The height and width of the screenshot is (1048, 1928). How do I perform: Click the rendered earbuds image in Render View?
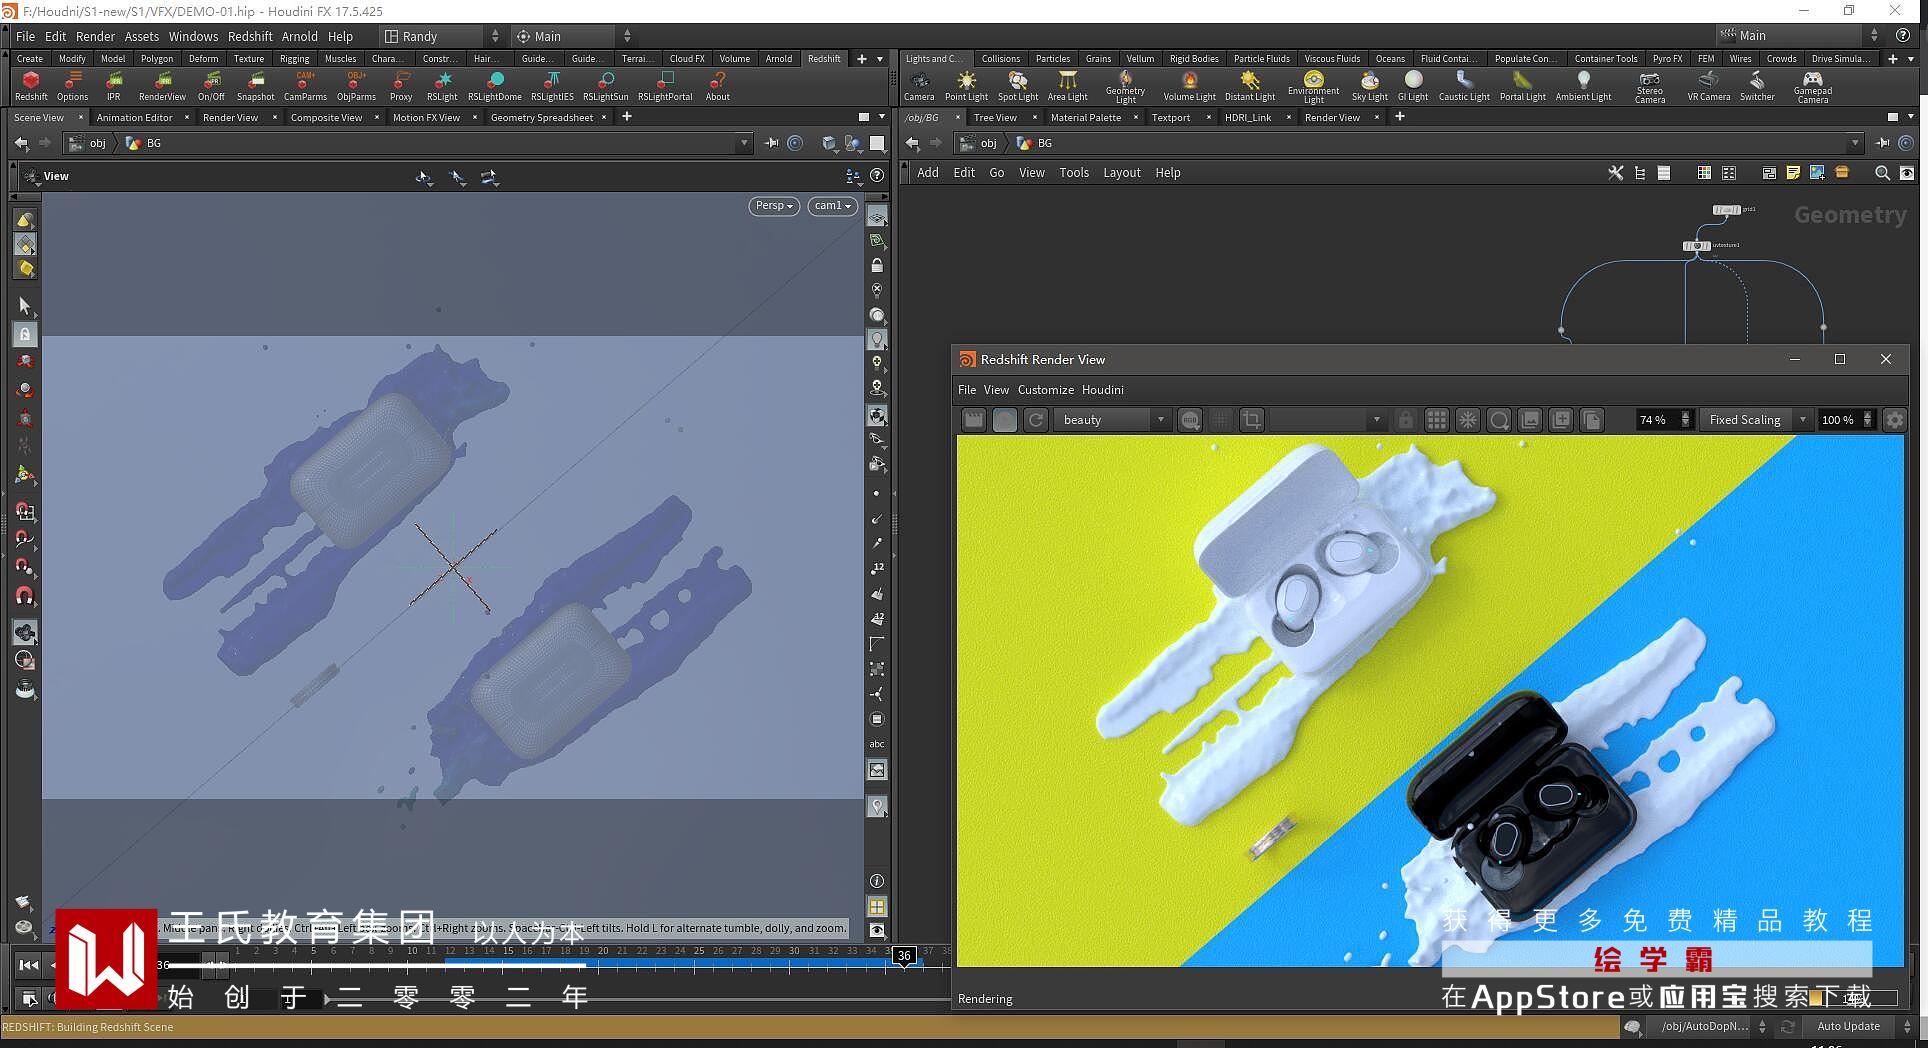tap(1430, 700)
